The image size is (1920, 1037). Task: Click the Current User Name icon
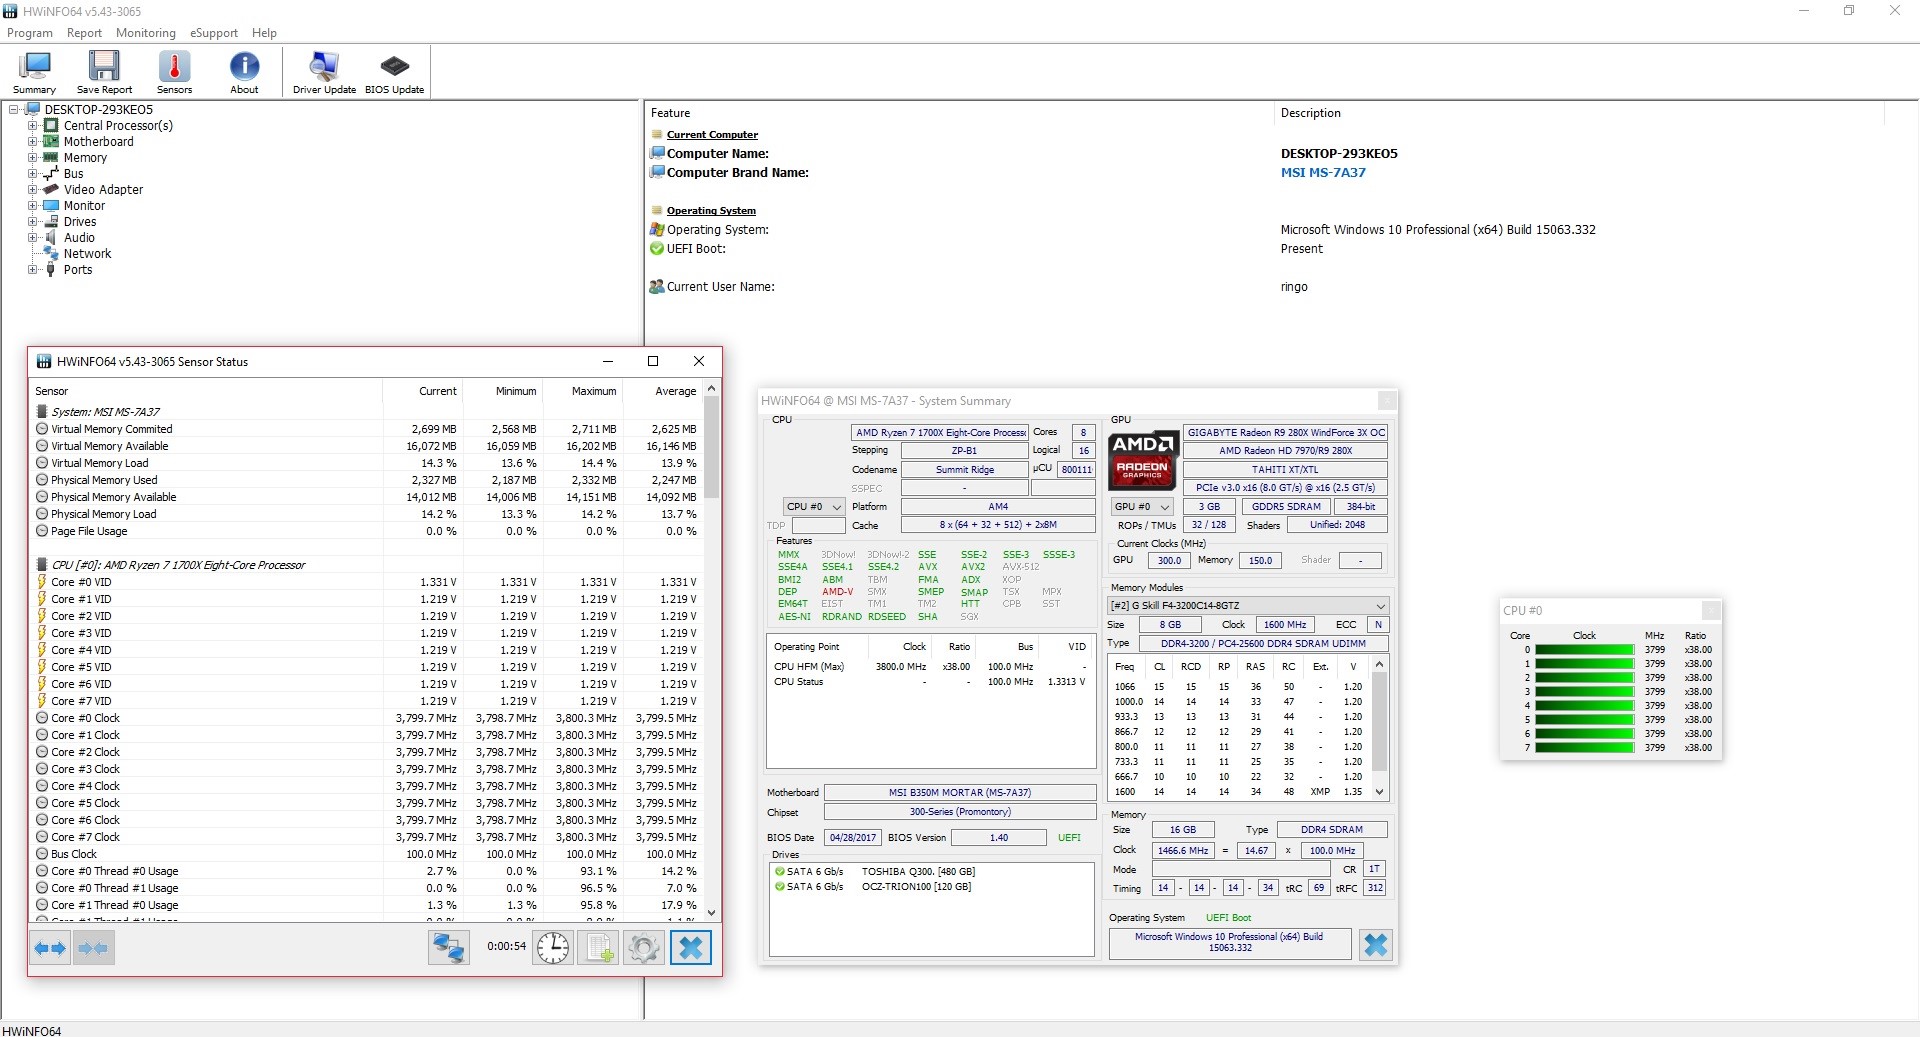657,287
